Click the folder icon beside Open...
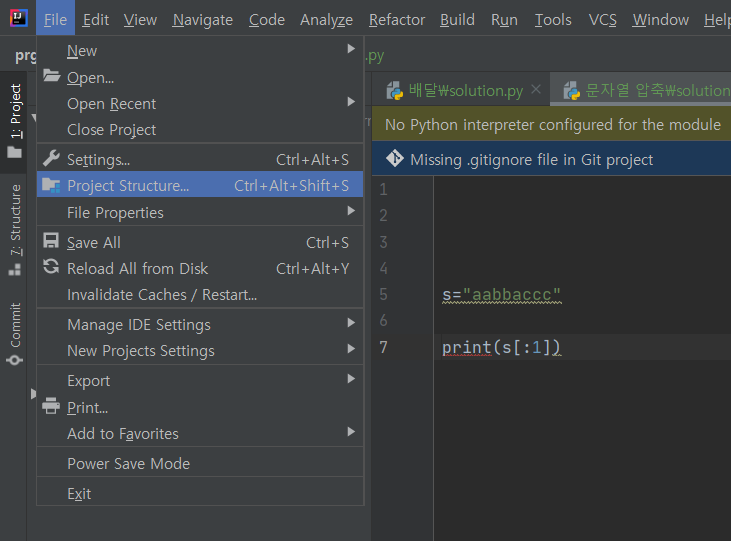The image size is (731, 541). [x=51, y=75]
